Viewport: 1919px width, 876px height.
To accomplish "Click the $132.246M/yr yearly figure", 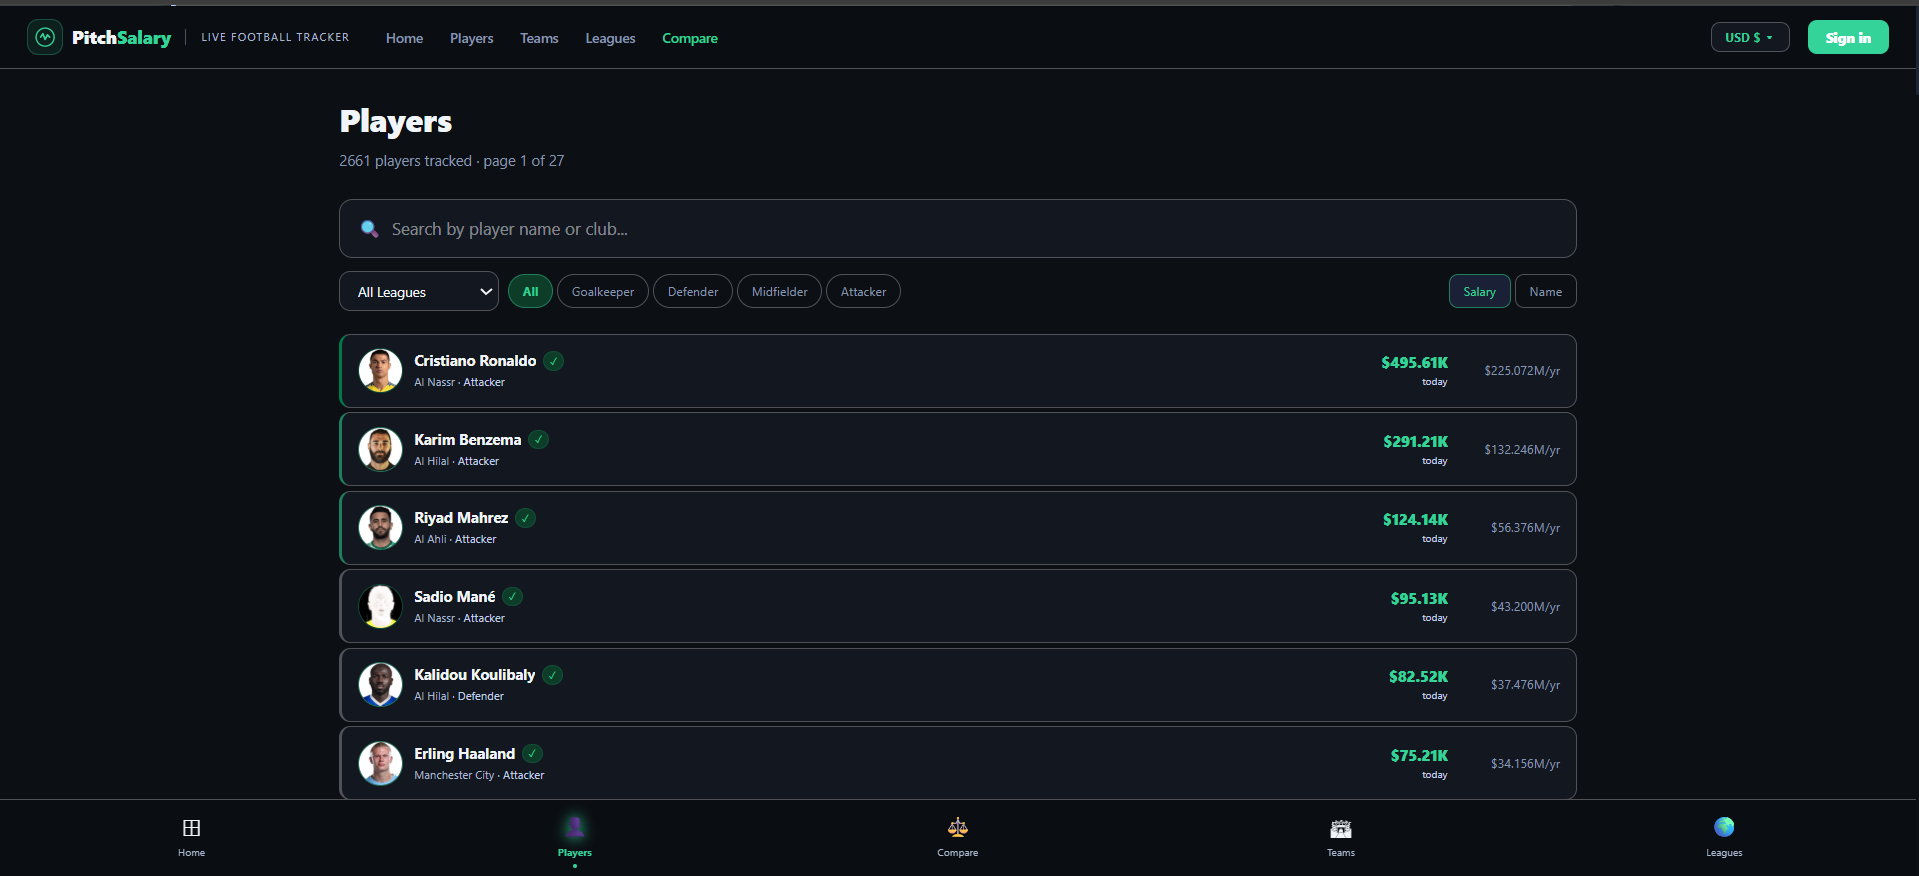I will [x=1522, y=450].
